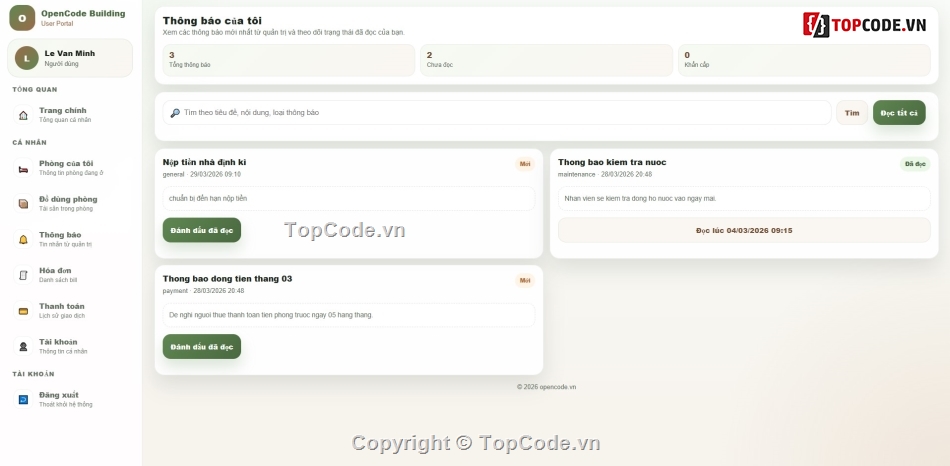The height and width of the screenshot is (466, 950).
Task: Open Tài khoản personal info
Action: pyautogui.click(x=70, y=346)
